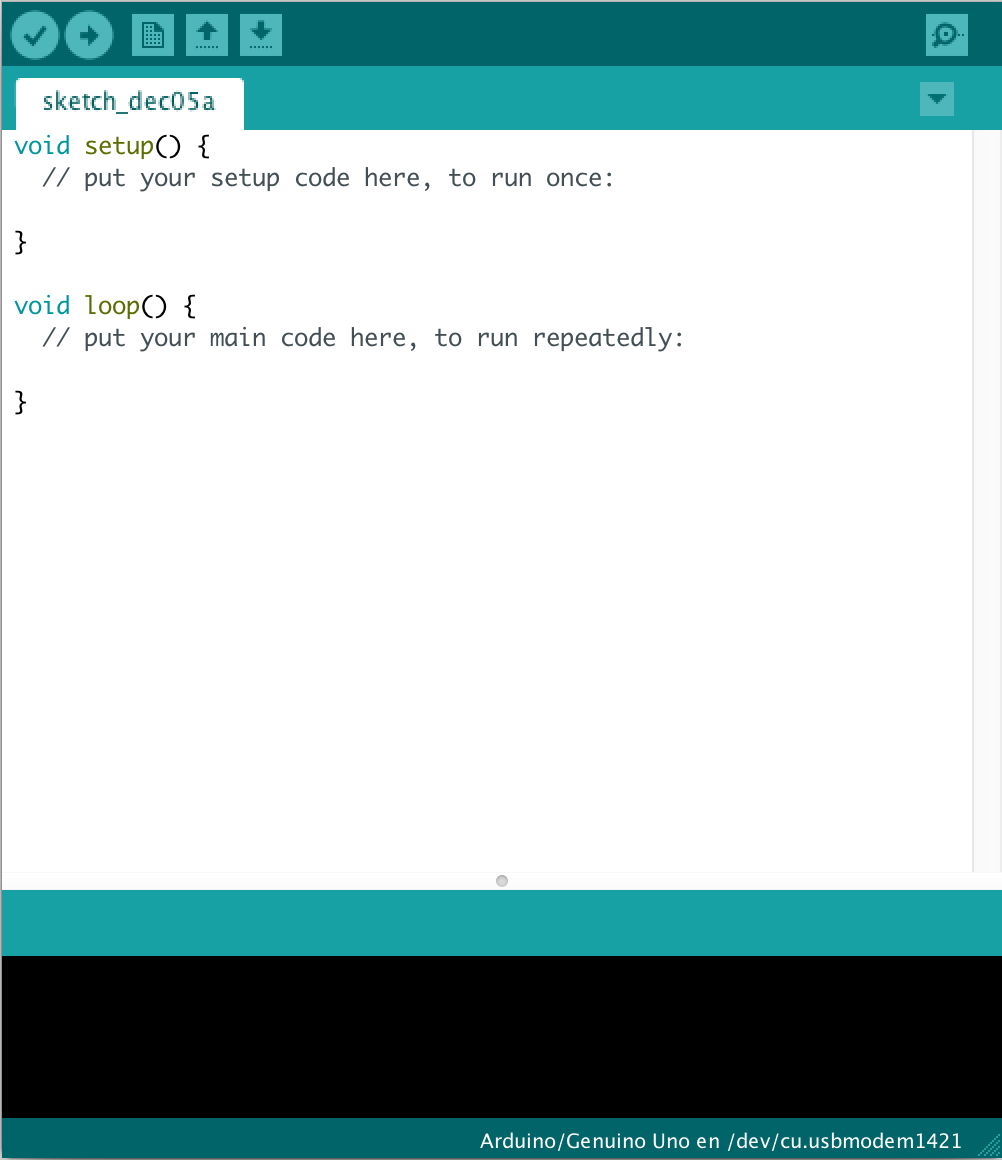Open the Serial Monitor magnifier icon
Image resolution: width=1002 pixels, height=1160 pixels.
(x=946, y=35)
